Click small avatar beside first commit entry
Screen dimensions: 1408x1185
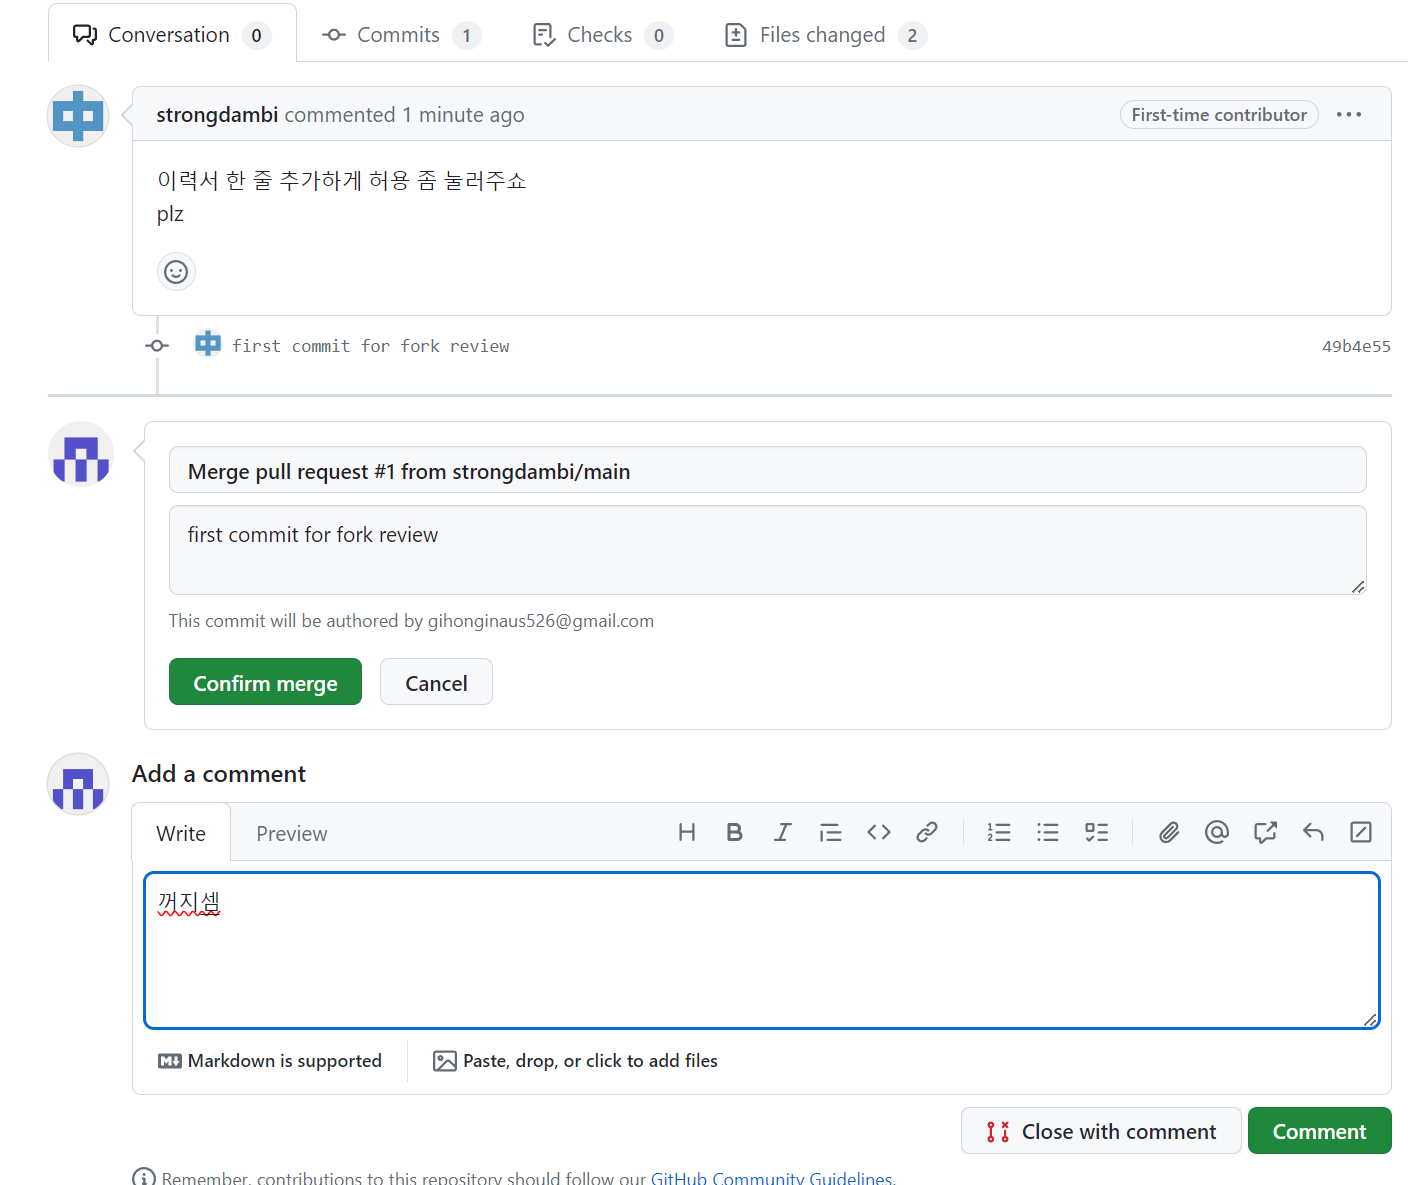point(208,344)
